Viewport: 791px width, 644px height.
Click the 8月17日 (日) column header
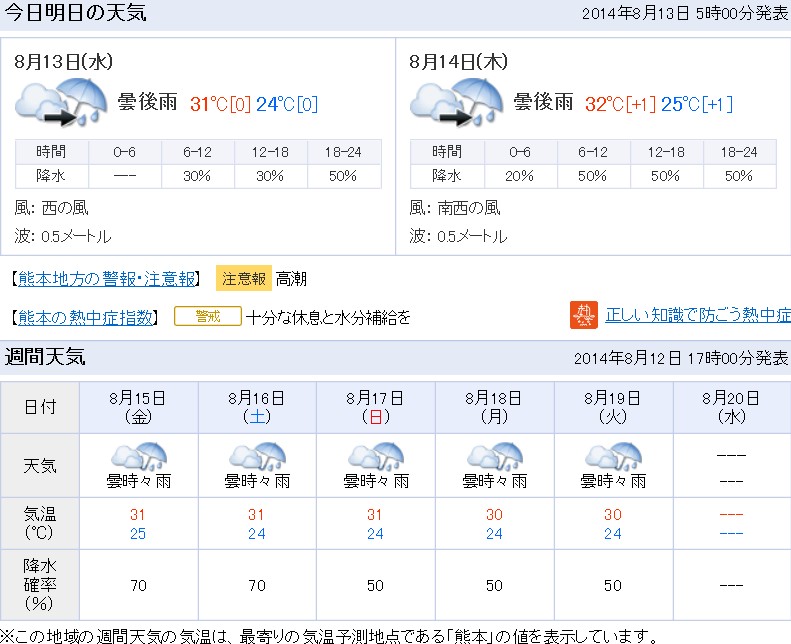coord(376,406)
